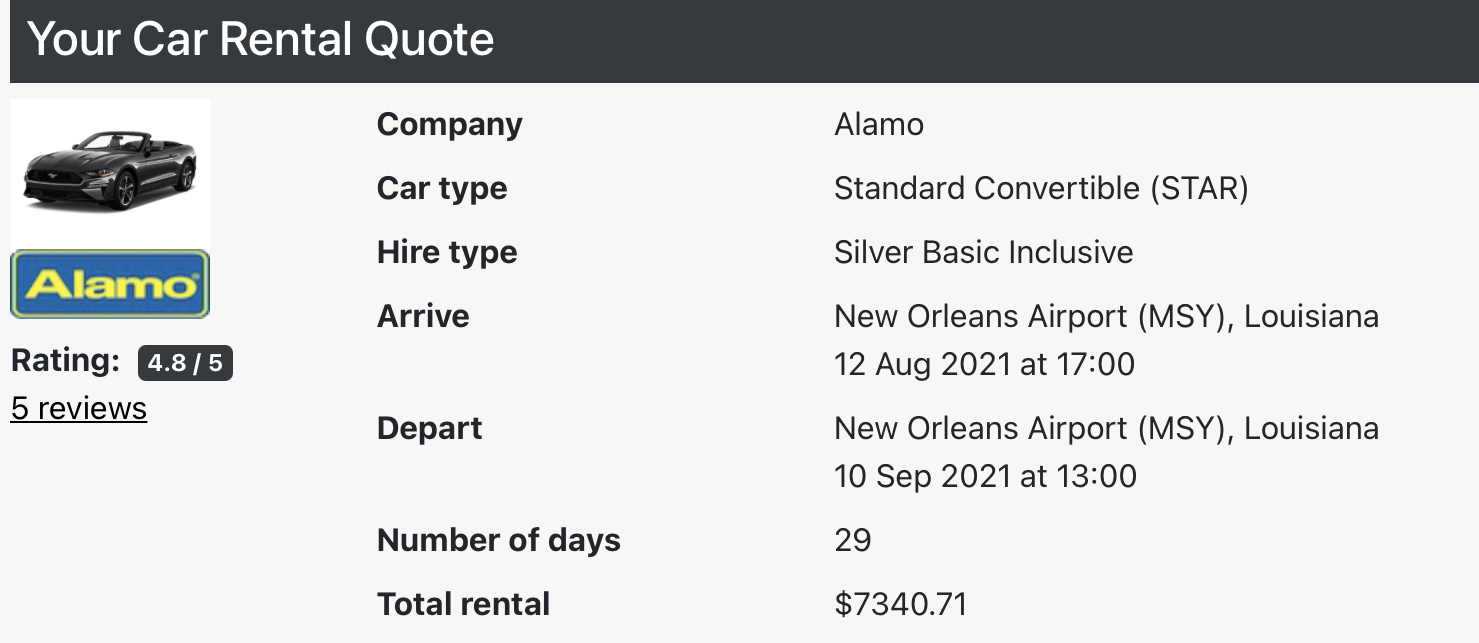Screen dimensions: 1479x643
Task: Click the Your Car Rental Quote header
Action: click(x=261, y=40)
